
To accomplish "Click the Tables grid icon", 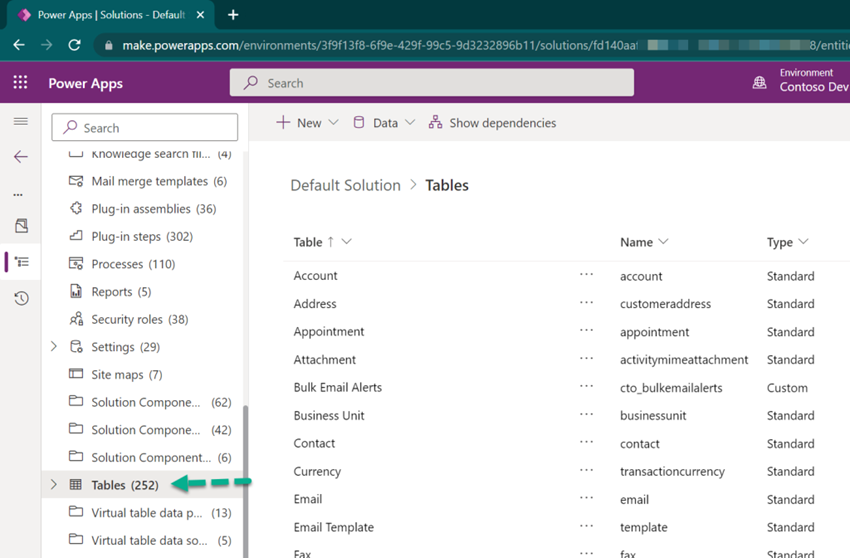I will click(x=76, y=485).
